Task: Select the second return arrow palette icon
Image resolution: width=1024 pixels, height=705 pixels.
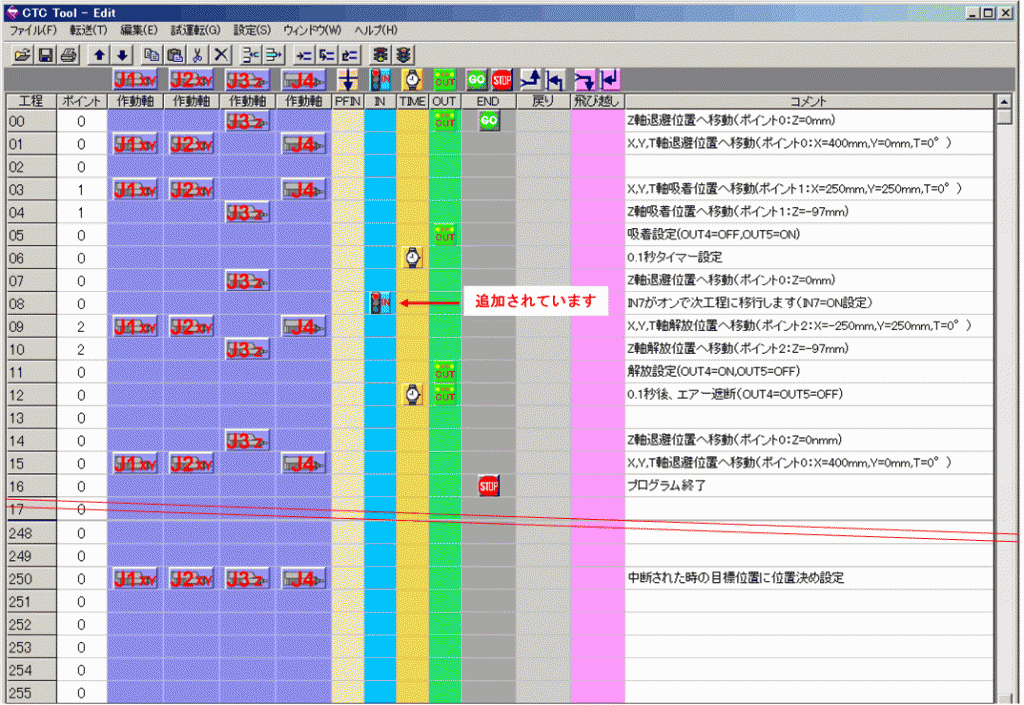Action: [x=555, y=80]
